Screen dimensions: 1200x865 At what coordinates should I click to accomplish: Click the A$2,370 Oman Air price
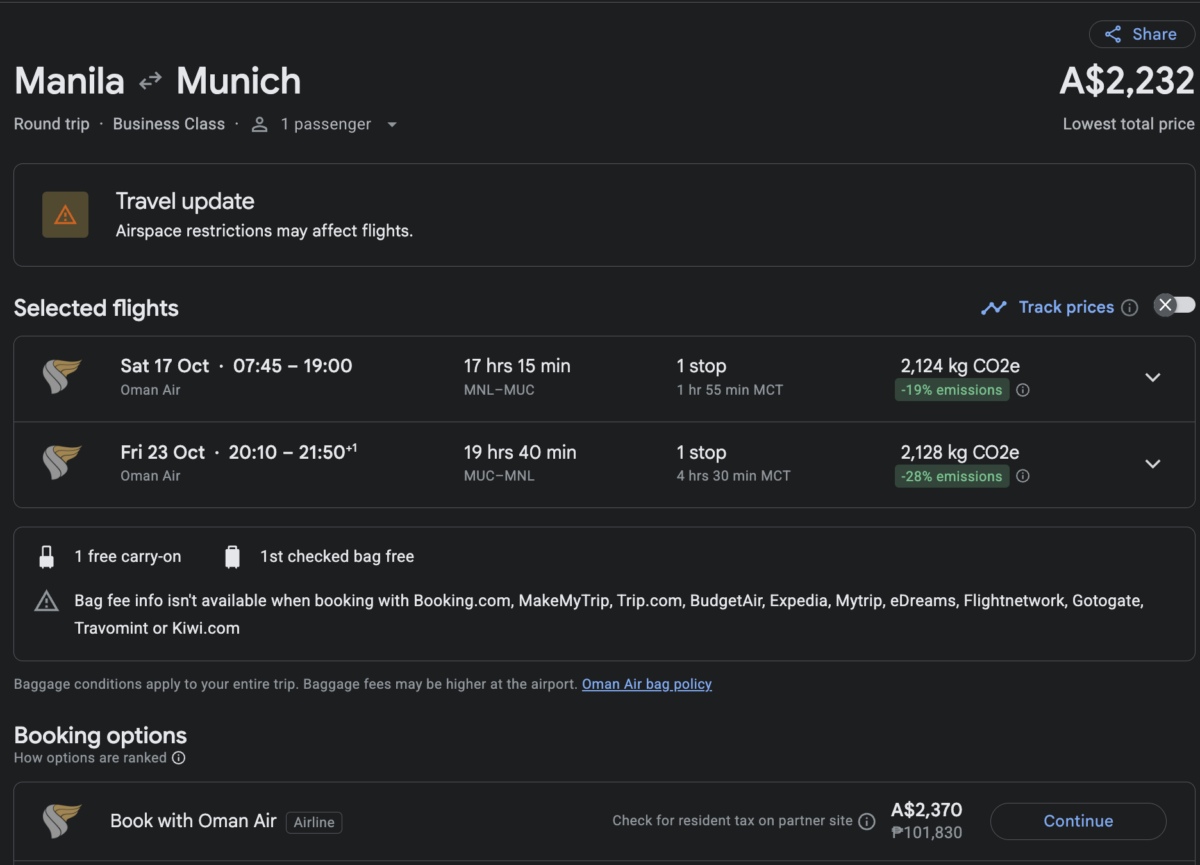[x=926, y=811]
